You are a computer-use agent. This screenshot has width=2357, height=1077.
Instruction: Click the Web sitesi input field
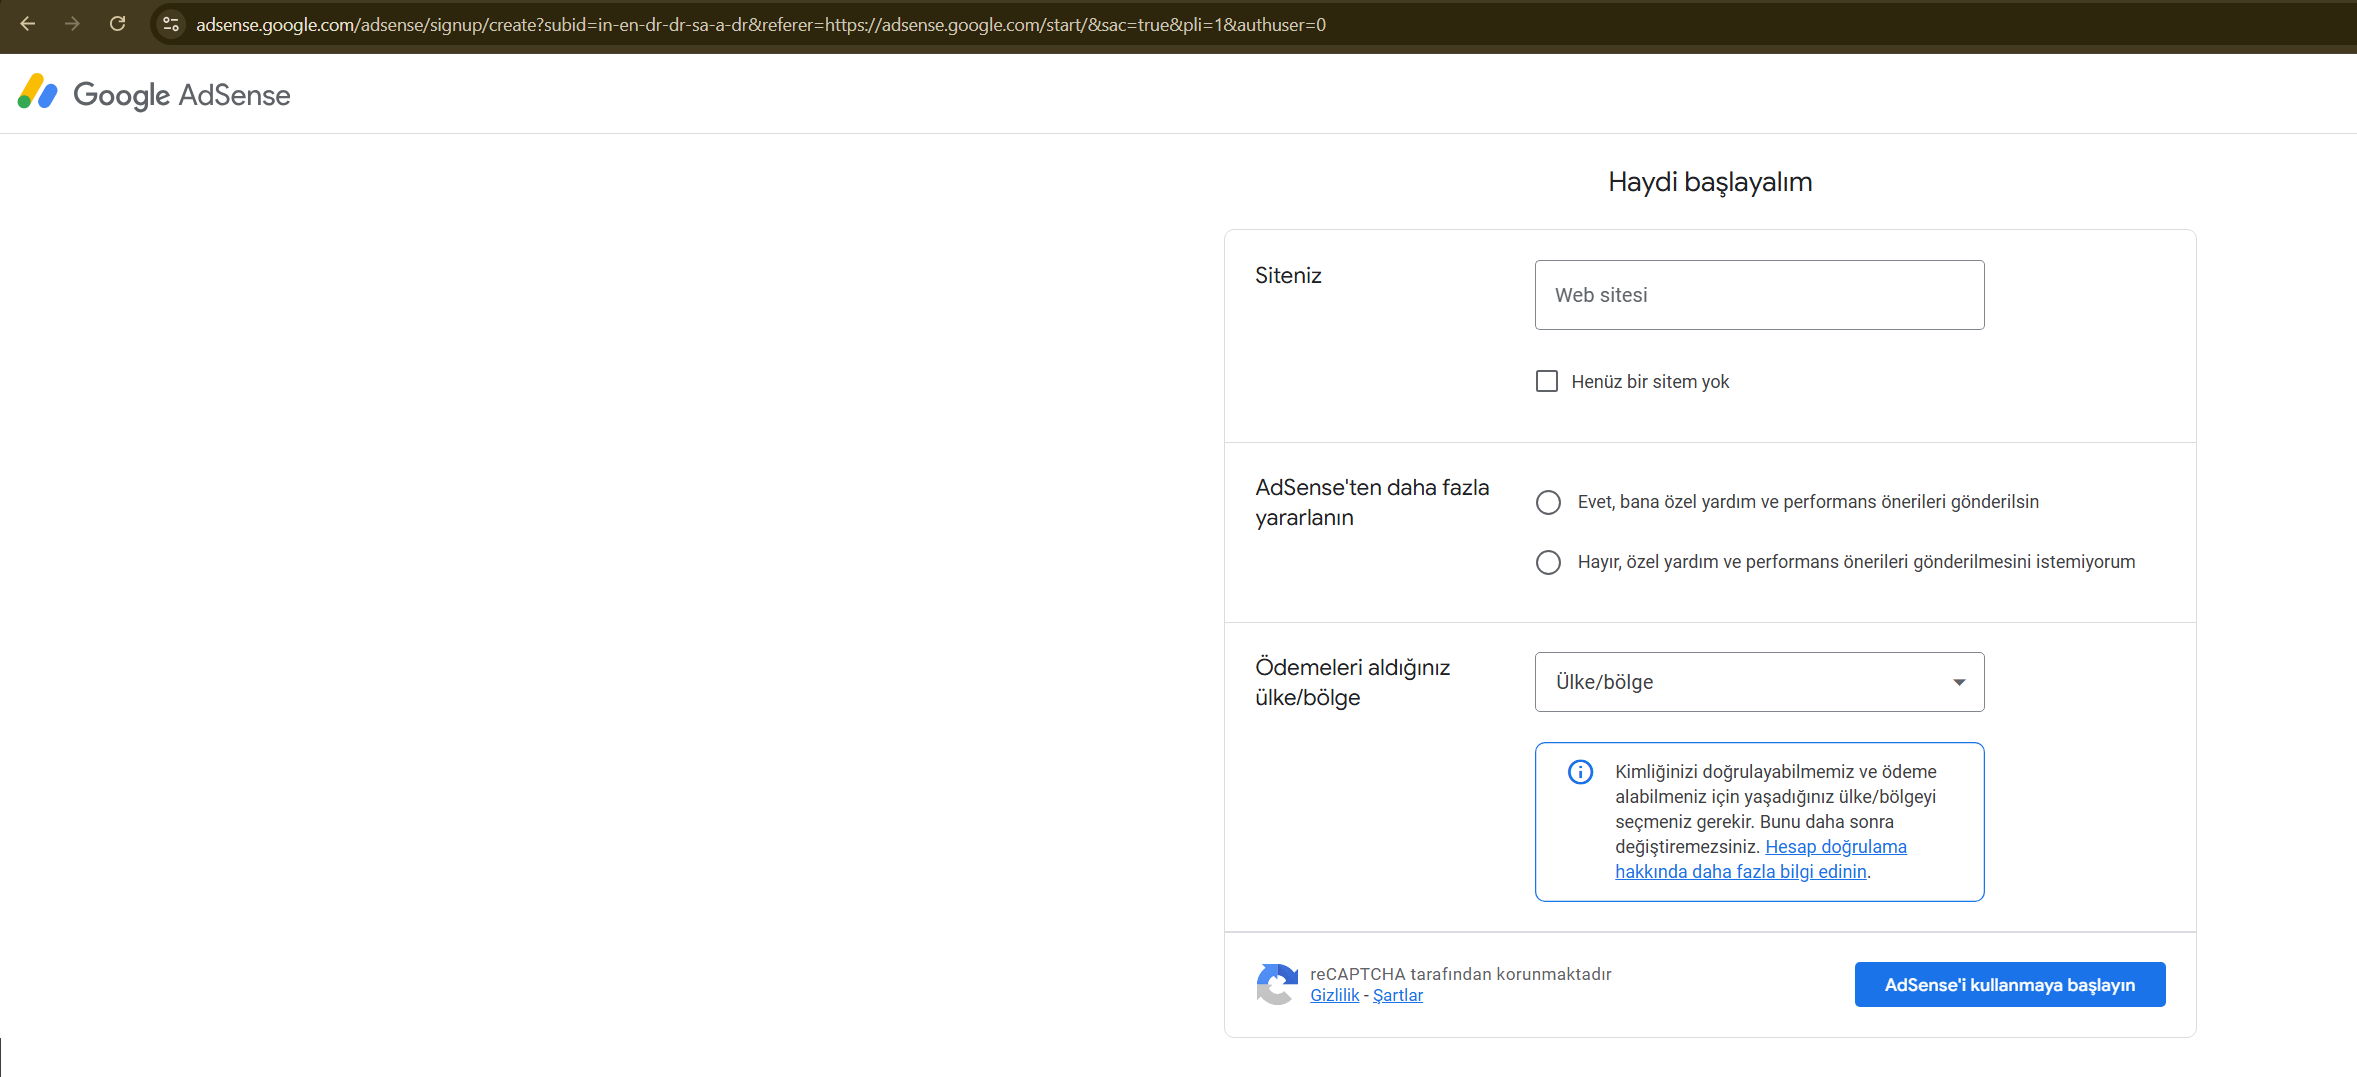tap(1759, 295)
